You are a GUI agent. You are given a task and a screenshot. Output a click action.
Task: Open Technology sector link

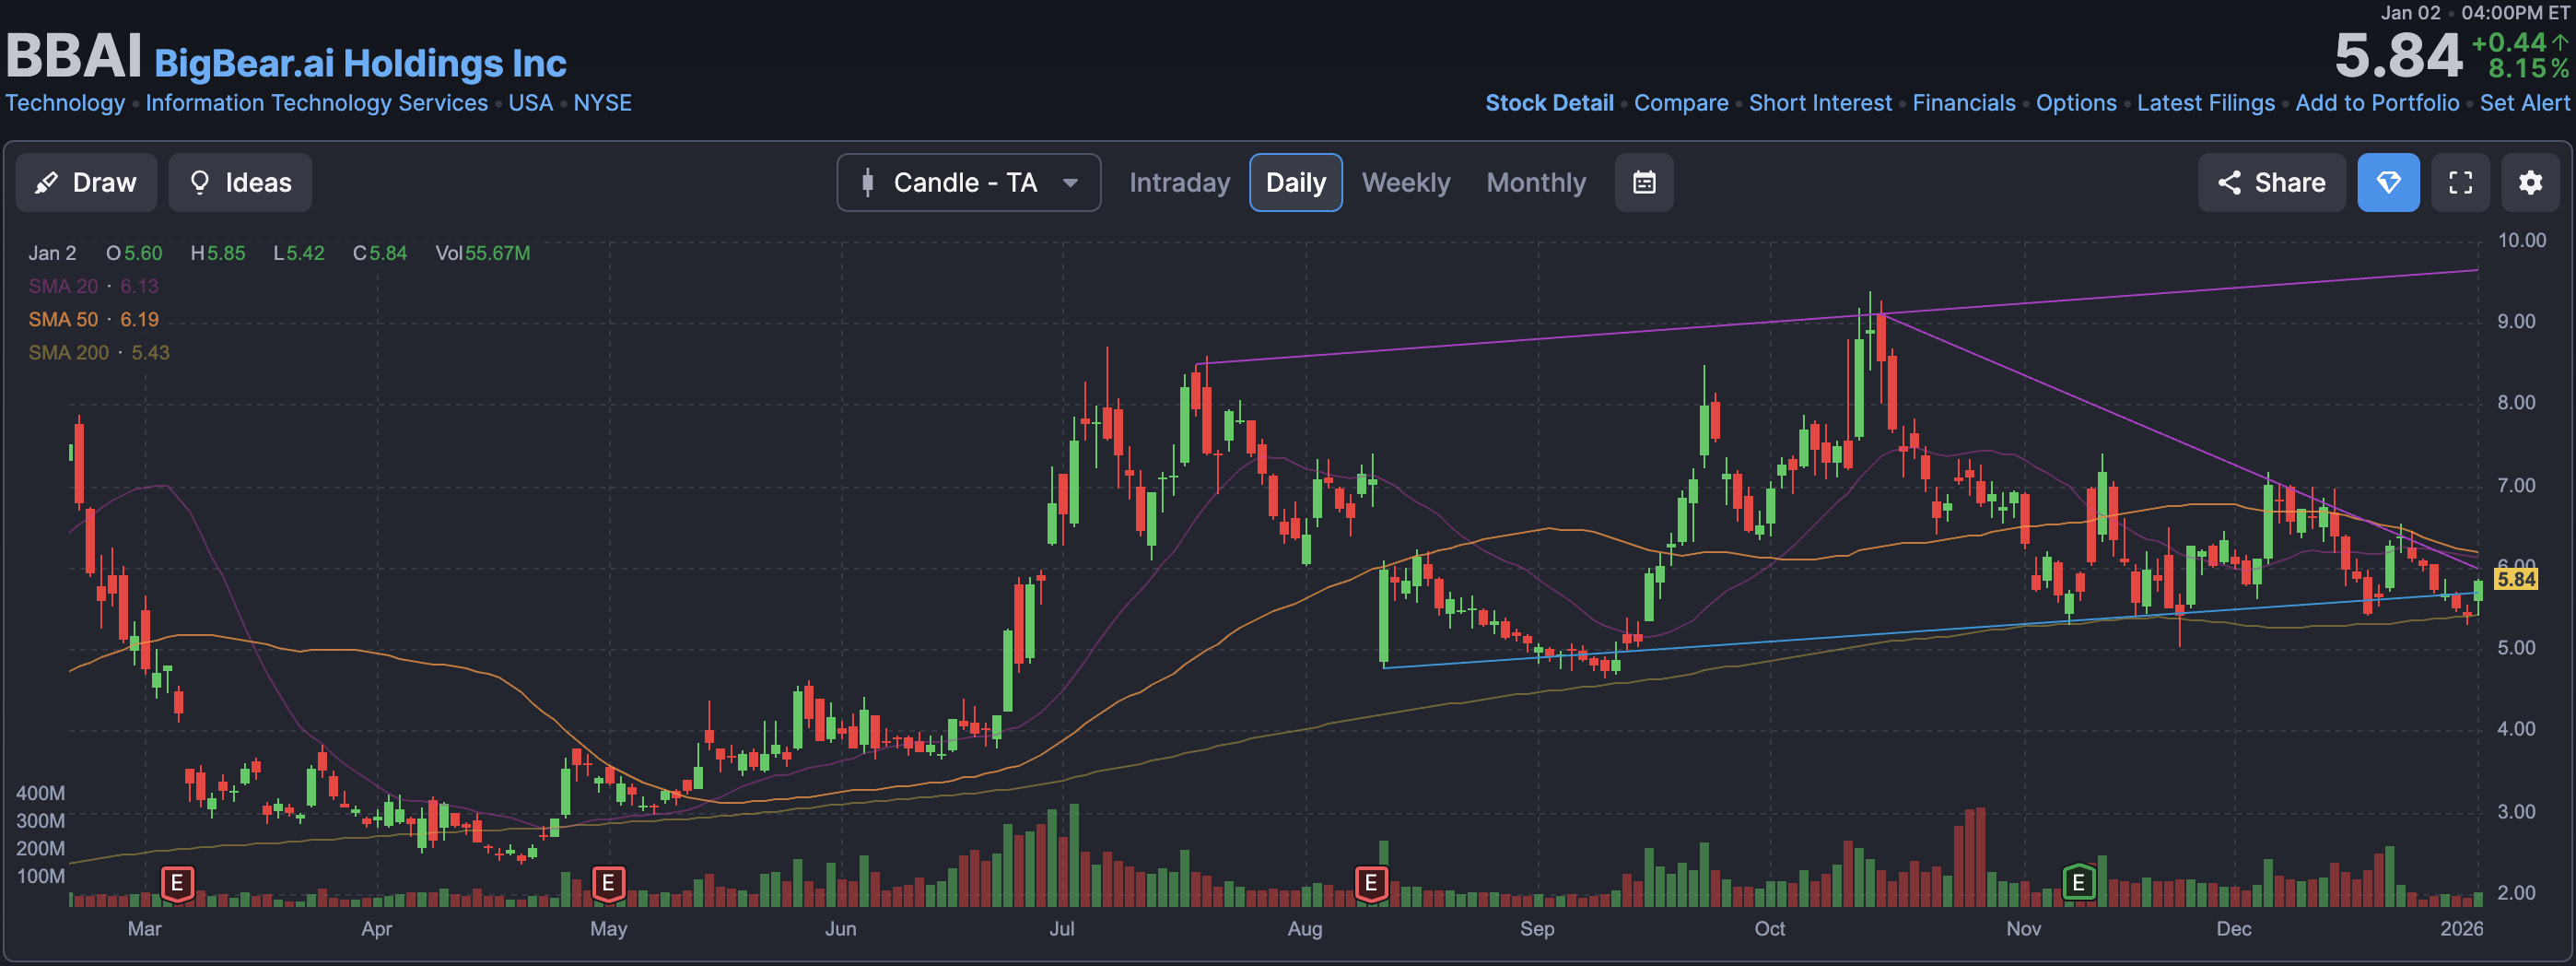pos(65,103)
